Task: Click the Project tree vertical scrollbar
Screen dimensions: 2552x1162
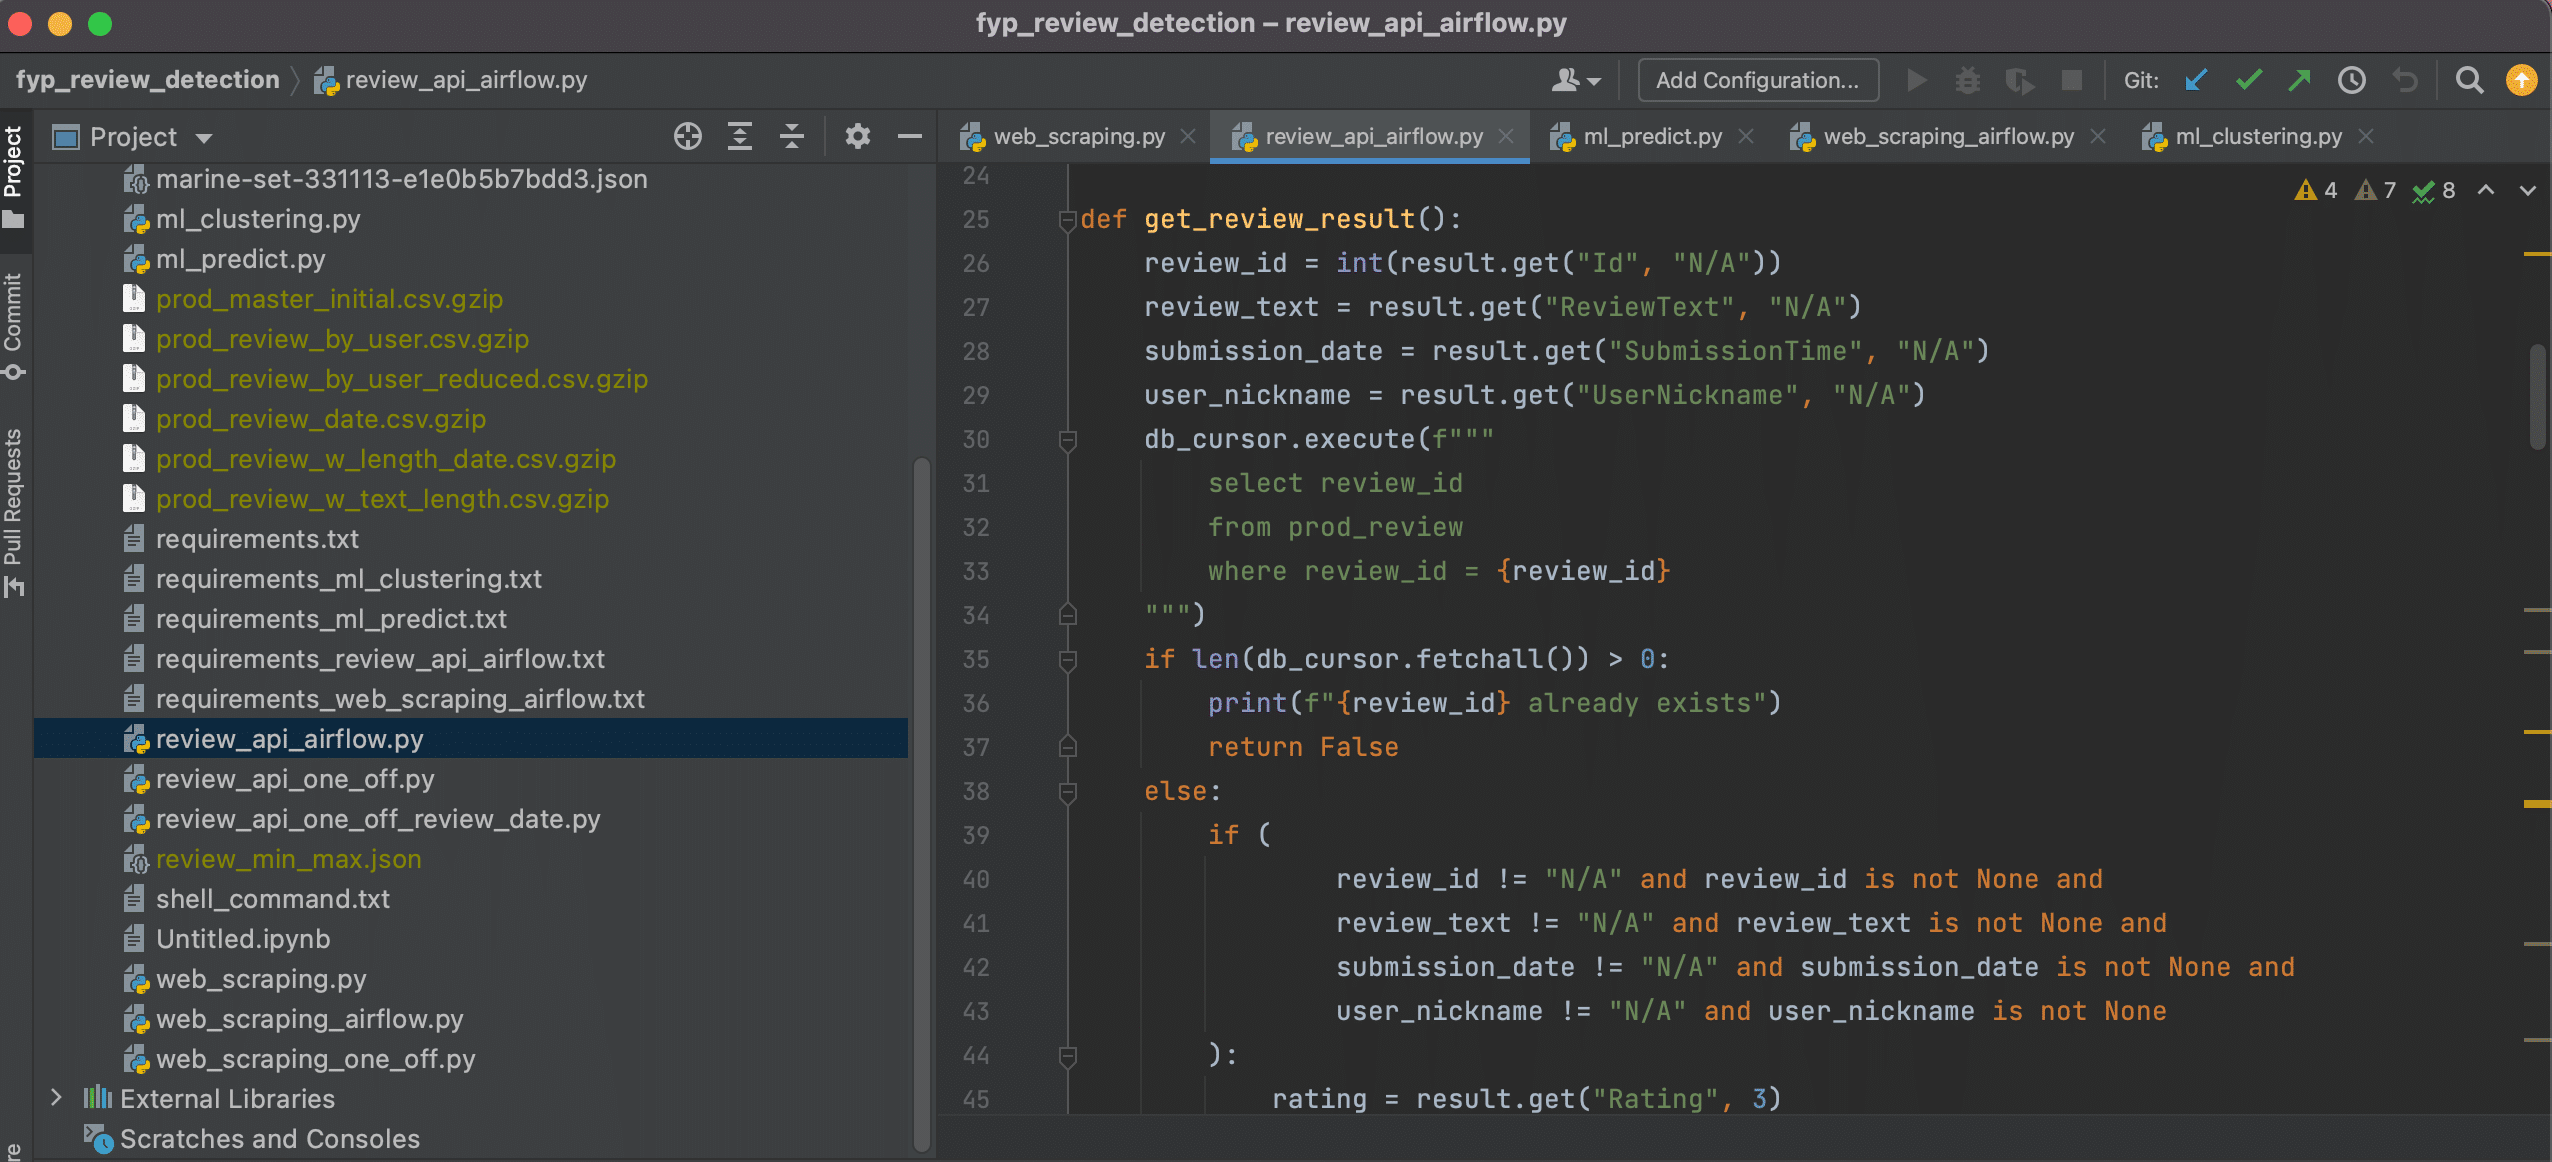Action: pyautogui.click(x=921, y=804)
